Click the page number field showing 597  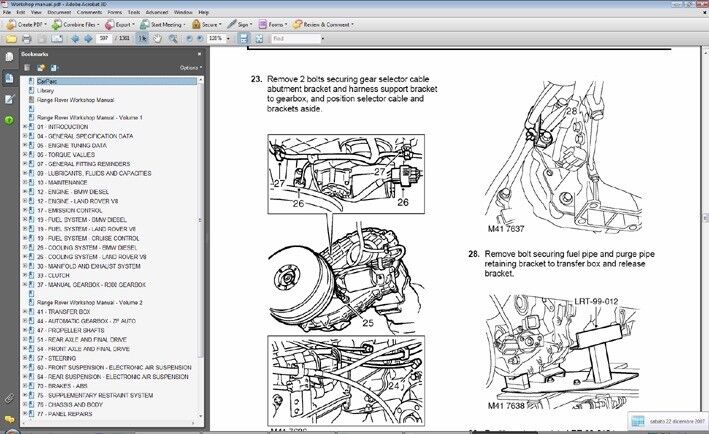104,38
